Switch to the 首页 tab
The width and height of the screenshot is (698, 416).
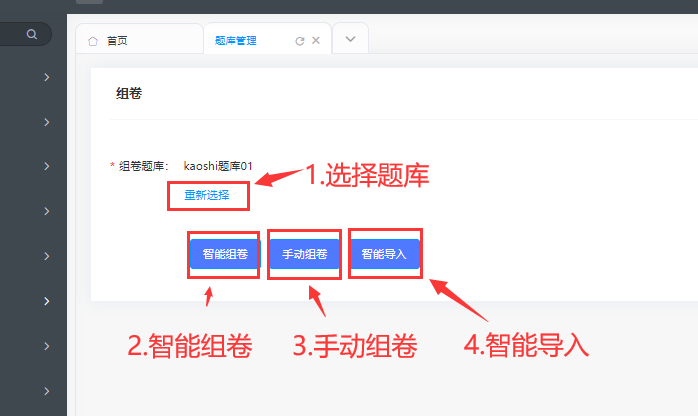coord(139,40)
